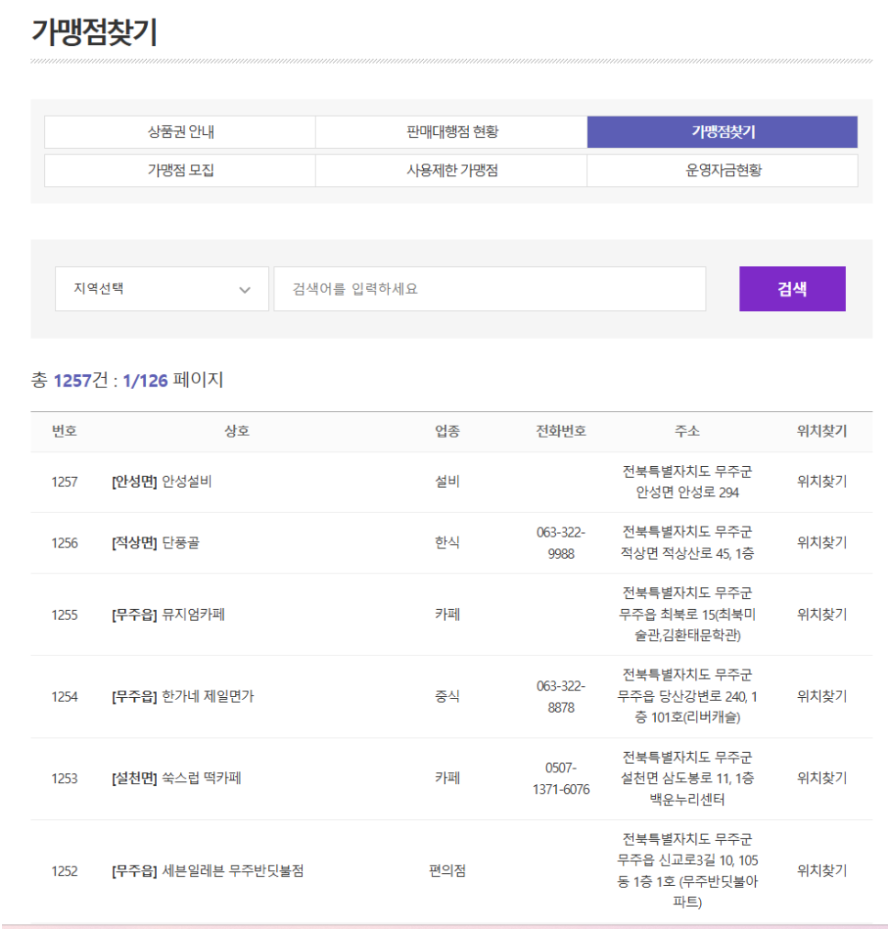Click 위치찾기 for 세븐일레븐 무주반딧불점
This screenshot has height=939, width=893.
tap(821, 871)
